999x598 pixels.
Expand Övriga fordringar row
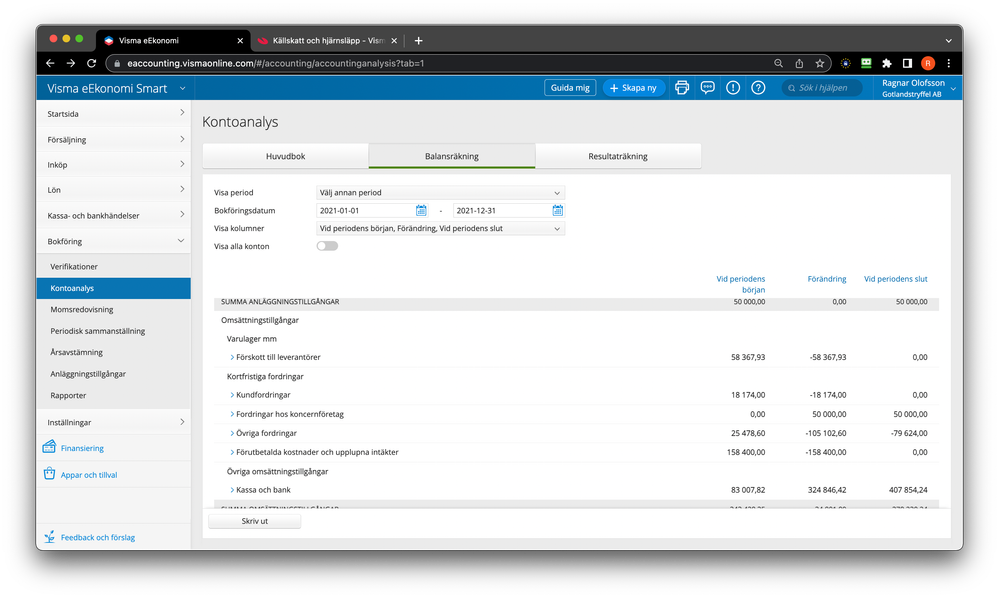(232, 433)
